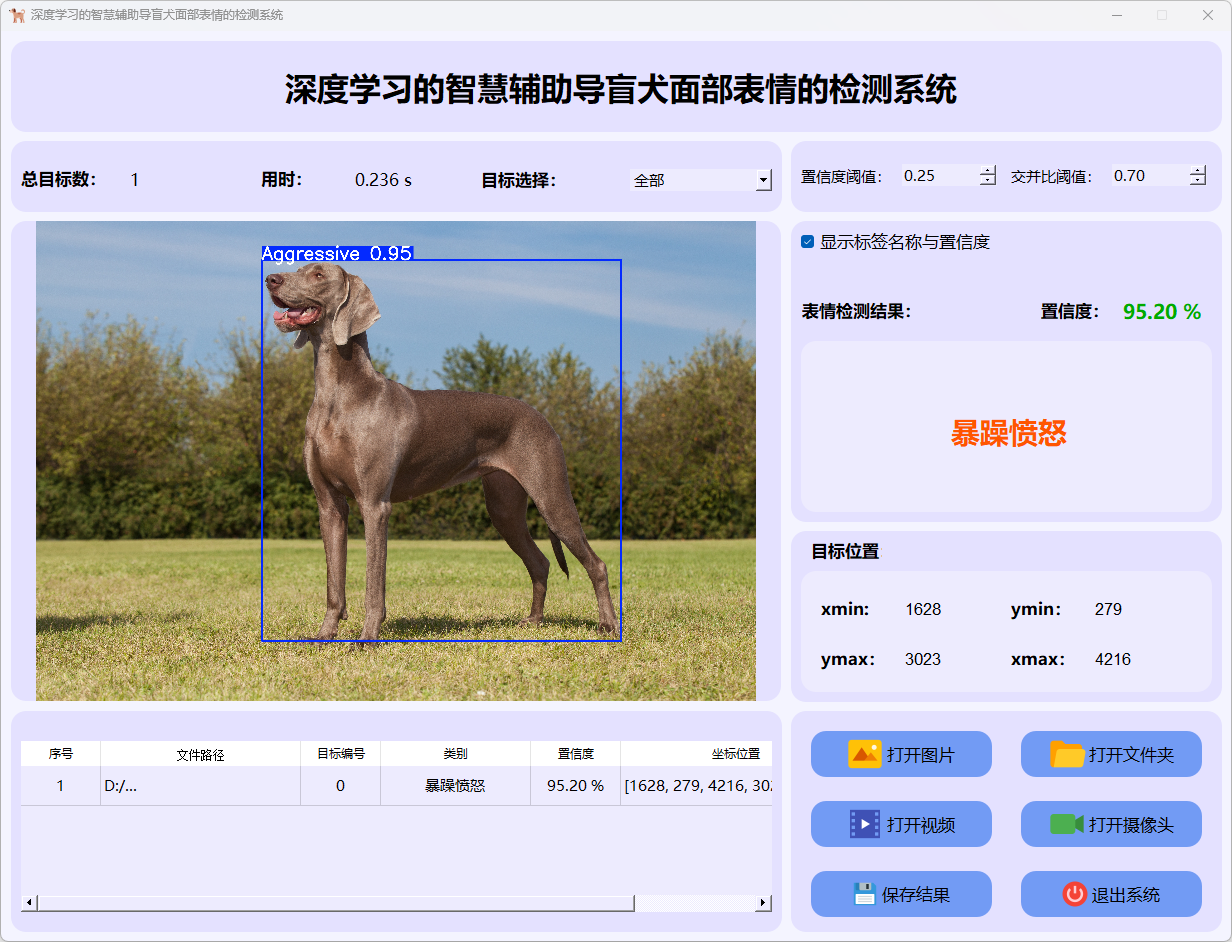Screen dimensions: 1232x942
Task: Click the 保存结果 button label
Action: 916,895
